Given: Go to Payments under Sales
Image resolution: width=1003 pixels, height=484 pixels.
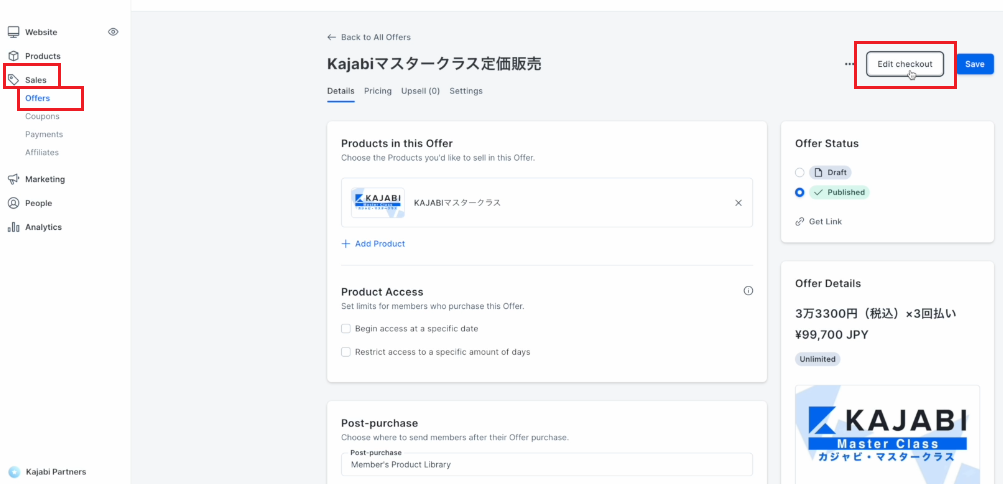Looking at the screenshot, I should [x=44, y=134].
